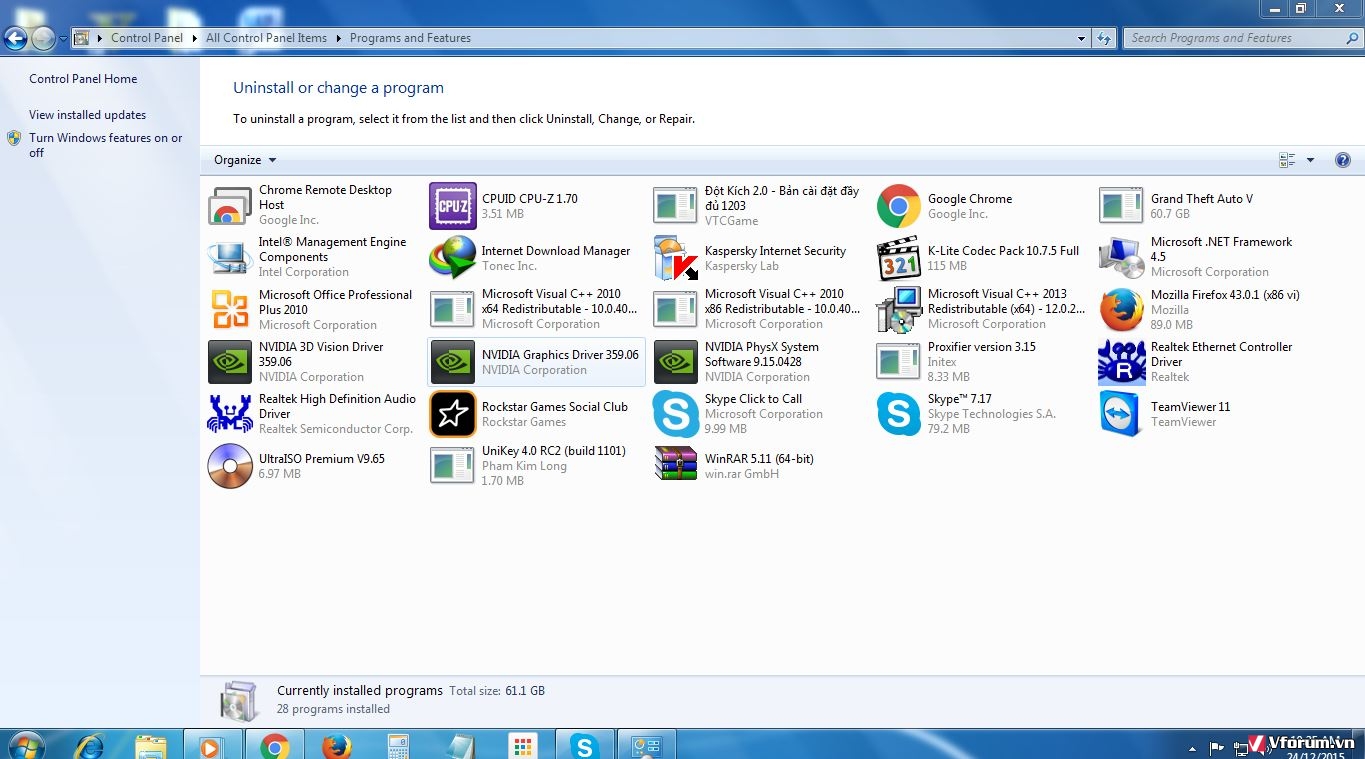Select the Grand Theft Auto V entry
The width and height of the screenshot is (1365, 759).
click(x=1207, y=206)
